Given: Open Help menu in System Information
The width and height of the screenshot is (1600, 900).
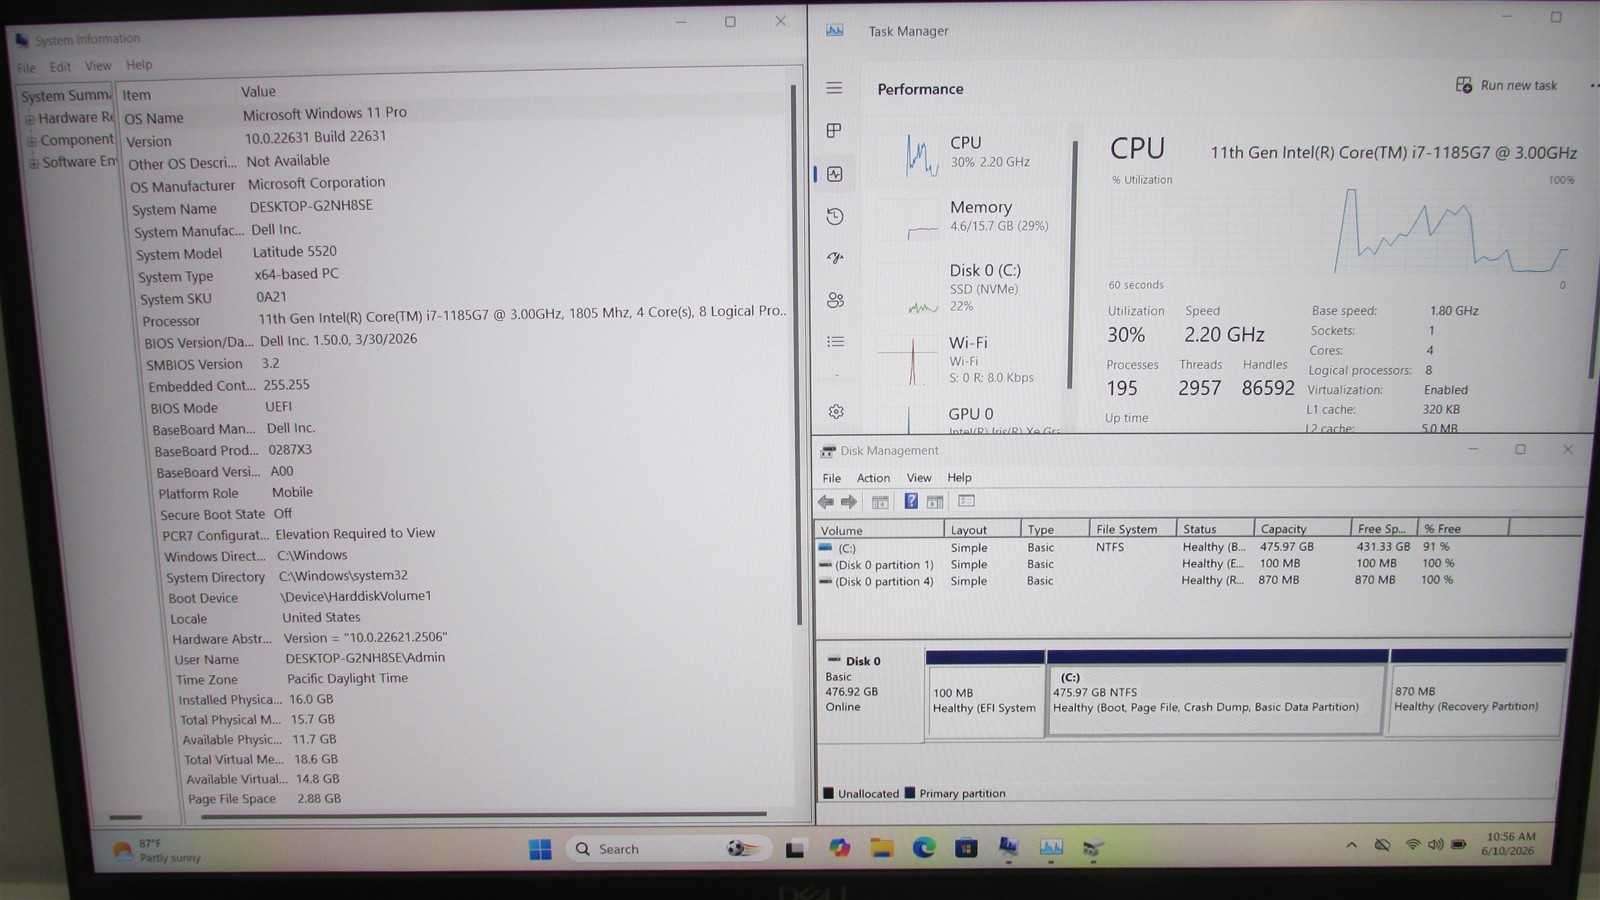Looking at the screenshot, I should (x=139, y=65).
